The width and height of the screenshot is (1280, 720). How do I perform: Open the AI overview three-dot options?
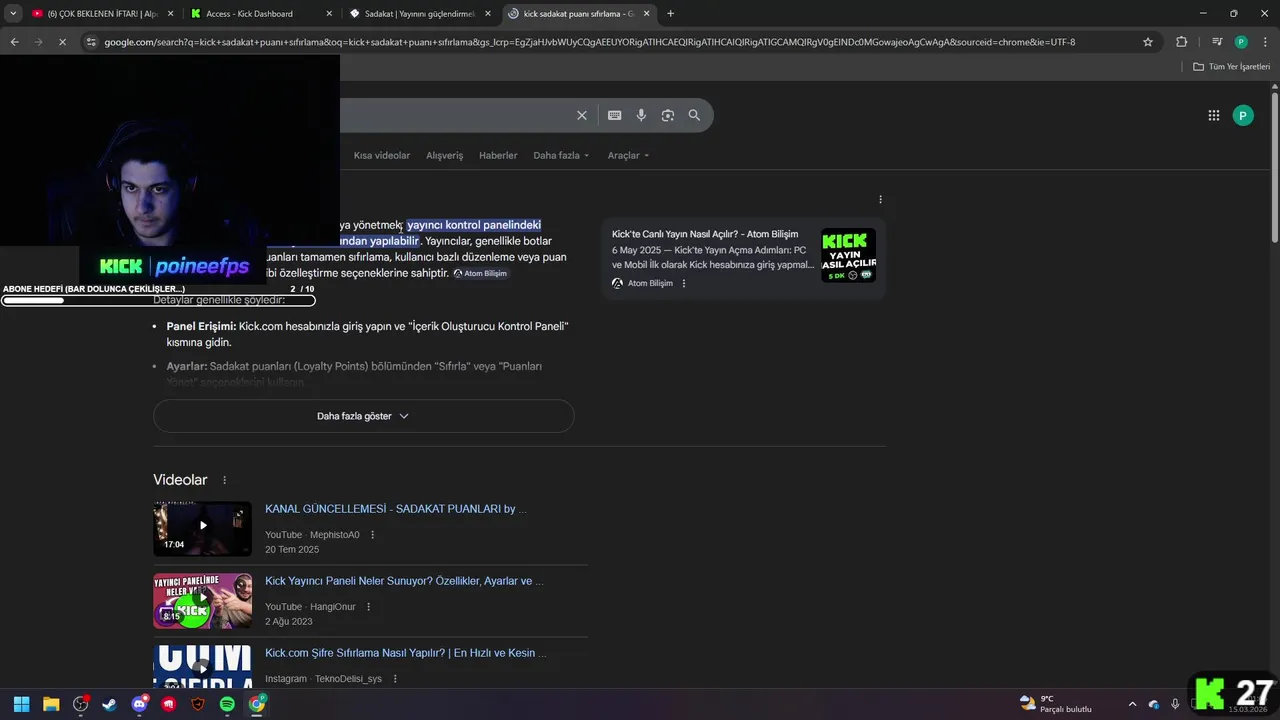[880, 200]
